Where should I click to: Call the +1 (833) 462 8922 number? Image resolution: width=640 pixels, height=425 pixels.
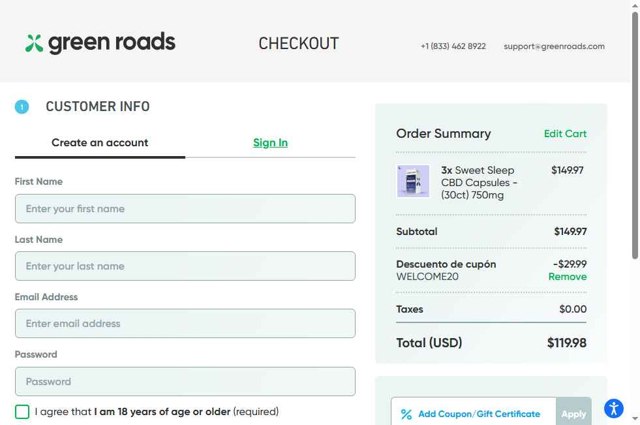[453, 46]
